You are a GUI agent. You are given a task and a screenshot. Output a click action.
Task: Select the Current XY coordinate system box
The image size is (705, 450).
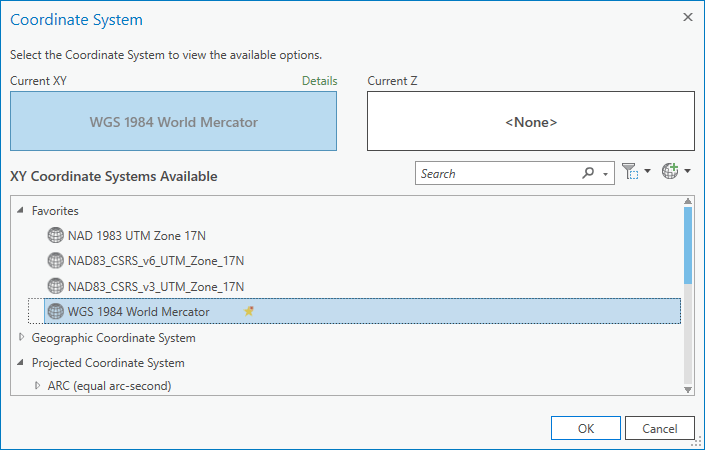point(174,121)
